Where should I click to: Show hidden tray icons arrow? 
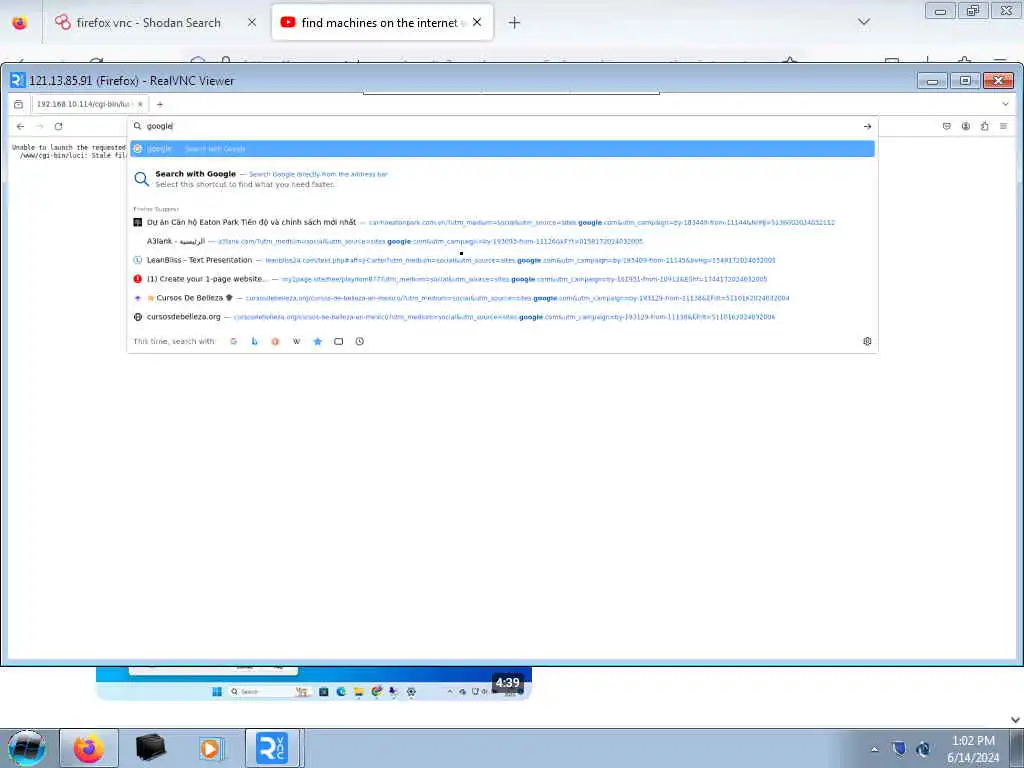(874, 749)
